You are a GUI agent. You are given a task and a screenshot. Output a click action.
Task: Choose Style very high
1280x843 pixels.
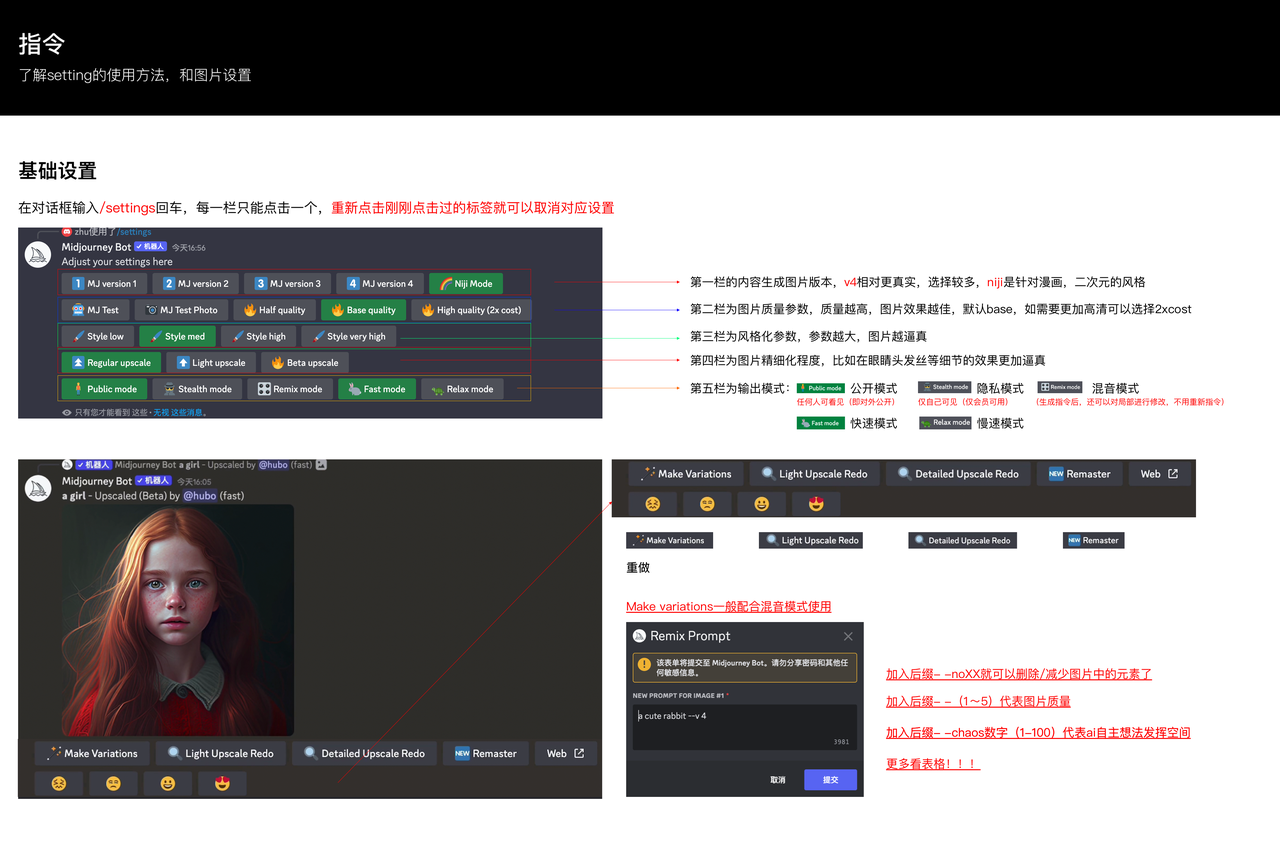pos(349,336)
